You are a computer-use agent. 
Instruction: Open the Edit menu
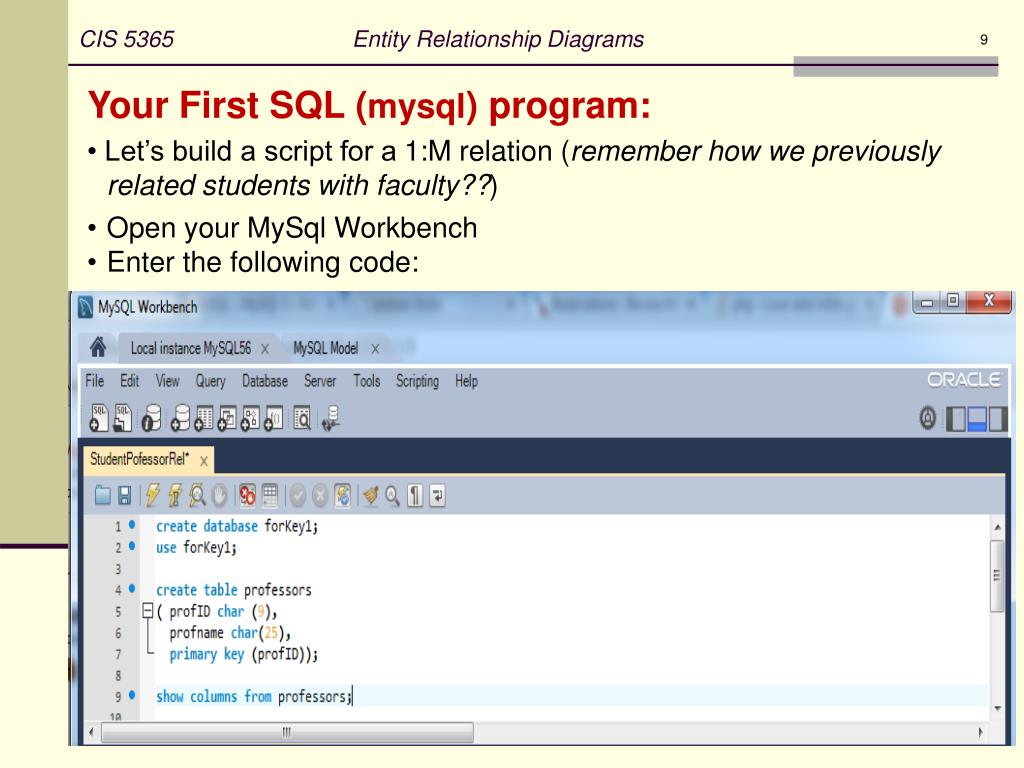(129, 381)
